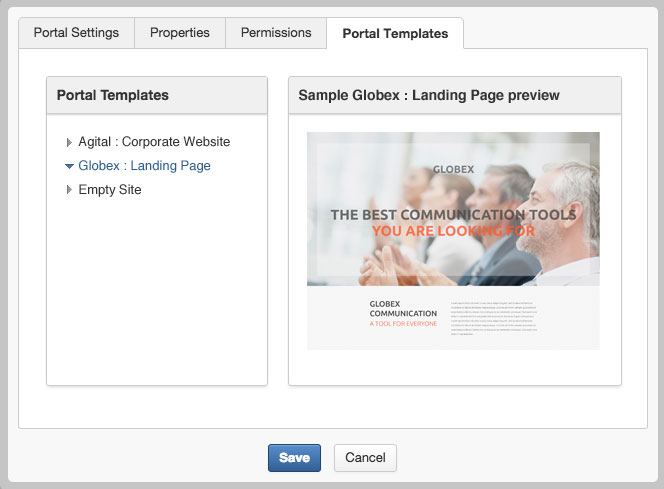Select Globex : Landing Page template

[144, 166]
